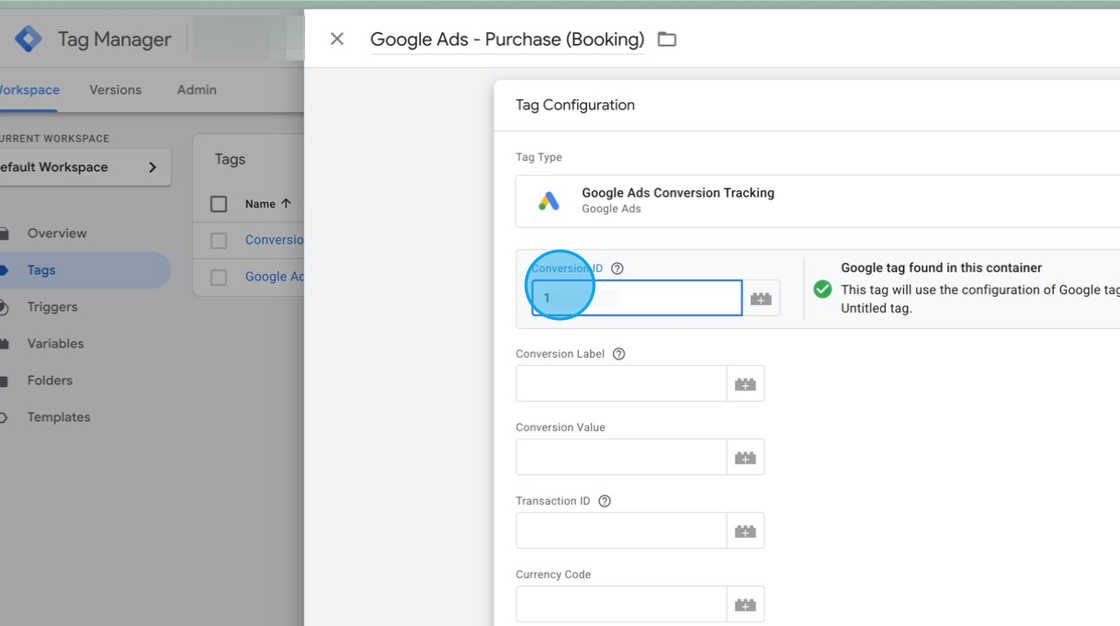This screenshot has height=626, width=1120.
Task: Open variable picker for Conversion Value
Action: coord(745,457)
